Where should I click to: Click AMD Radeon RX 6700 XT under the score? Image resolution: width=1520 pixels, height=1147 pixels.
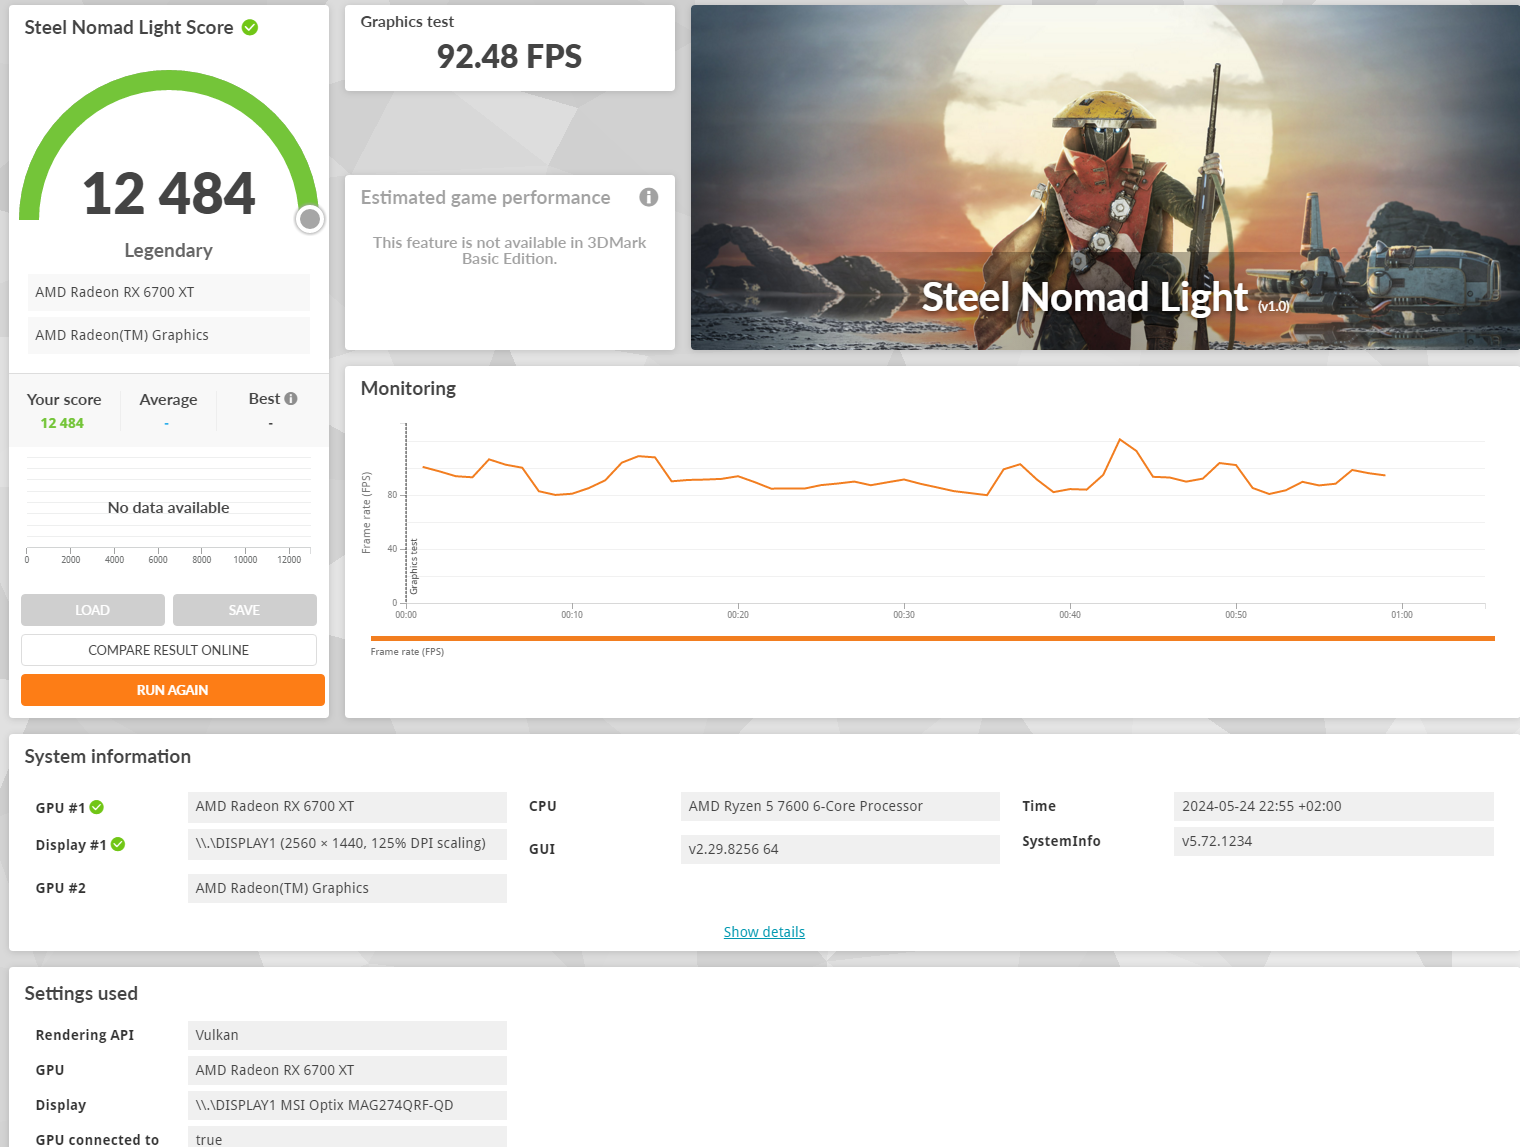click(169, 292)
